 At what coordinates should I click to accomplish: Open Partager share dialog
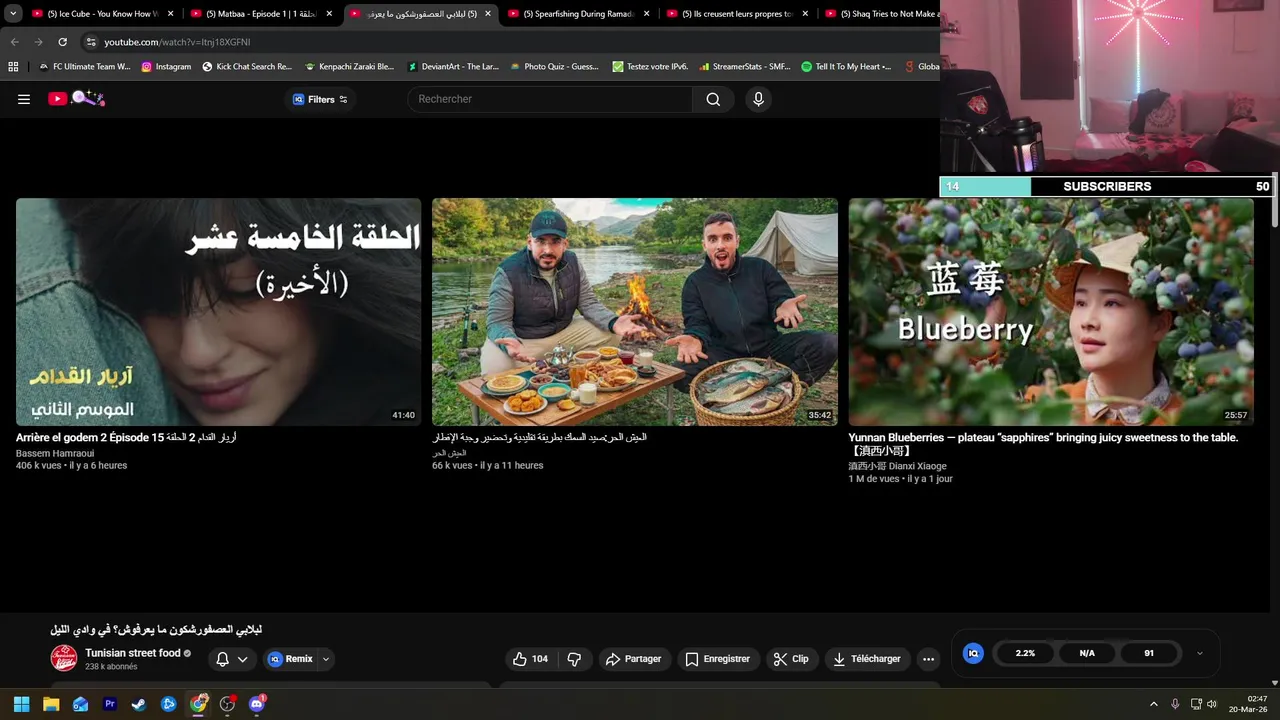pyautogui.click(x=634, y=659)
